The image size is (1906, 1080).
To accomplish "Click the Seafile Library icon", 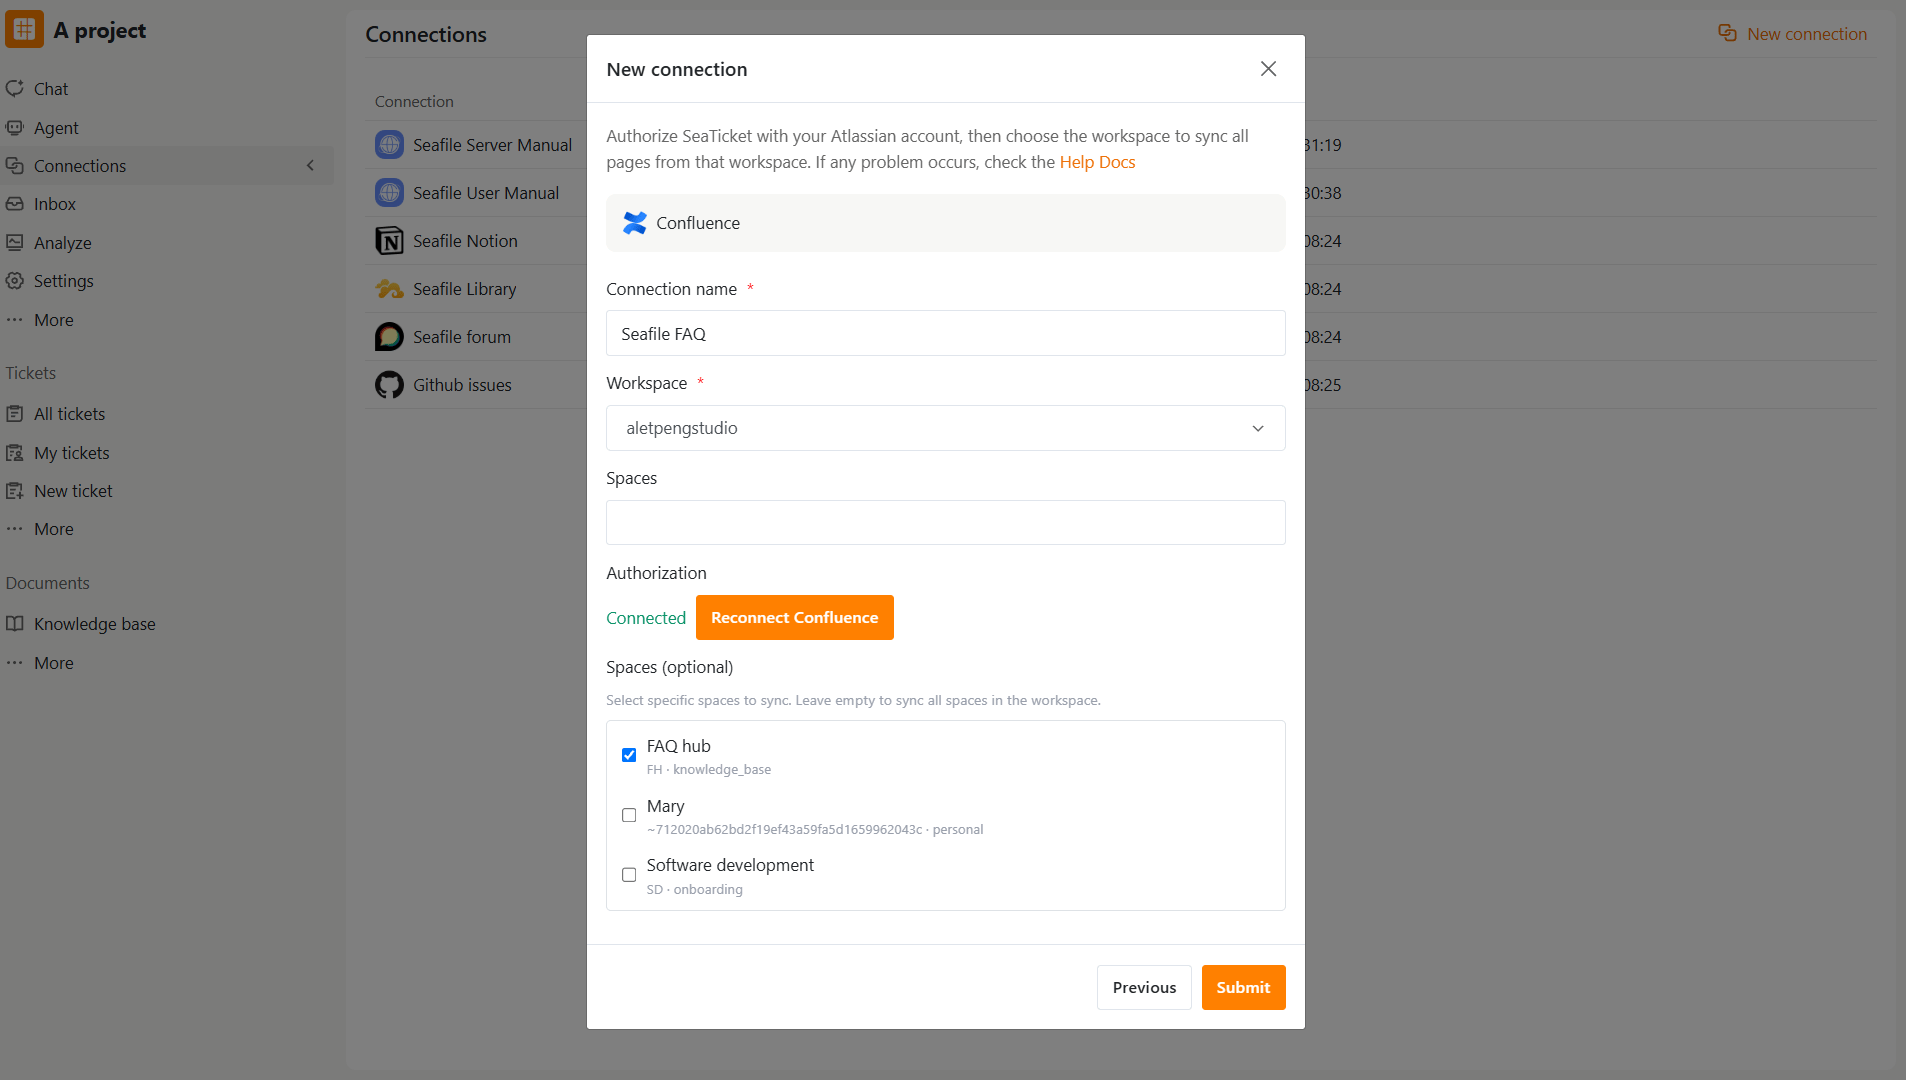I will [389, 289].
